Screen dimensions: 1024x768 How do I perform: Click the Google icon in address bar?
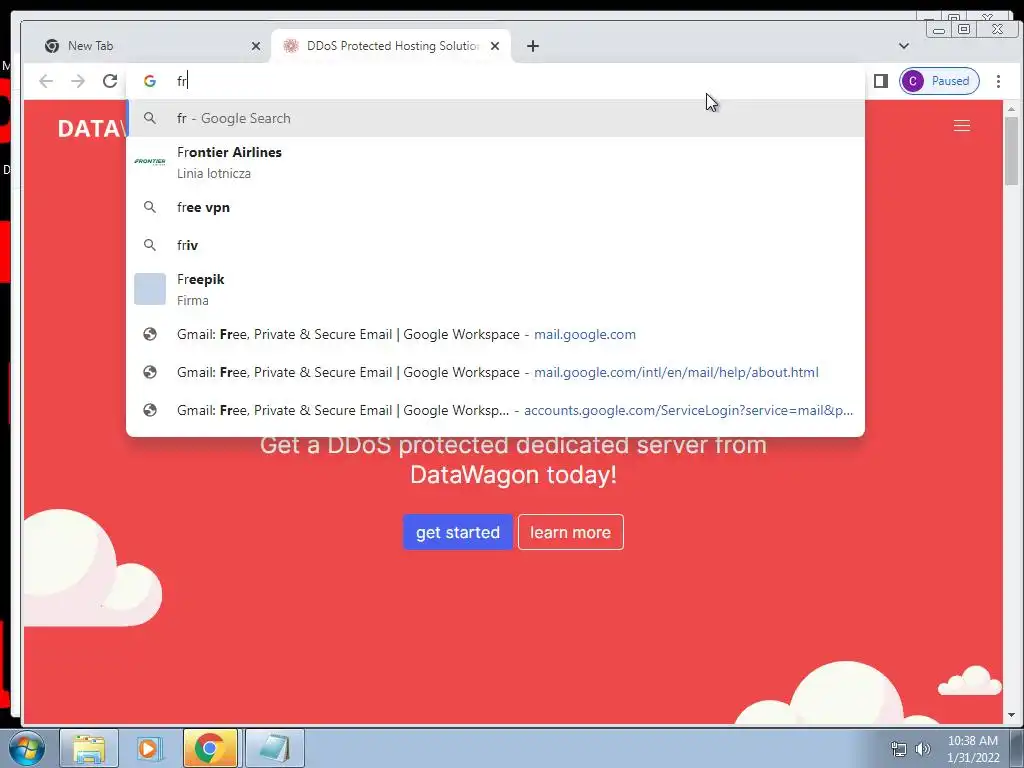click(x=150, y=81)
